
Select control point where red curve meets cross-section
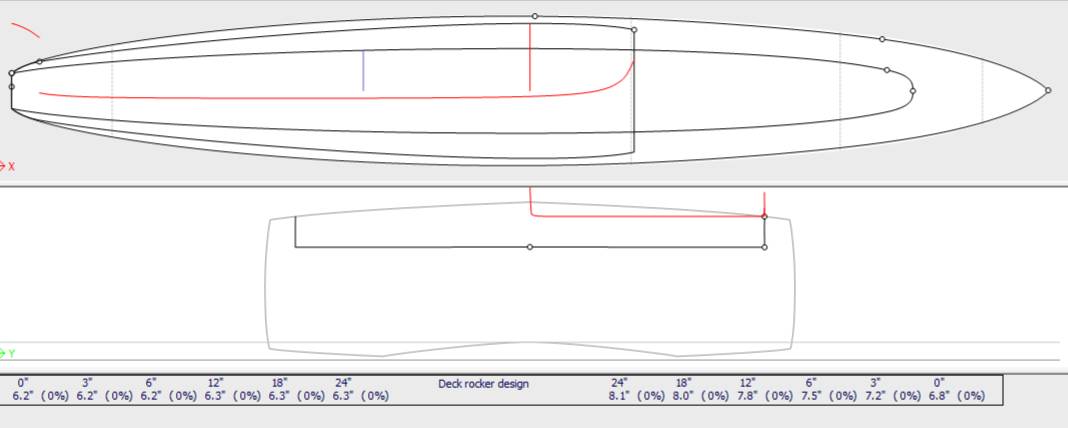(x=765, y=216)
